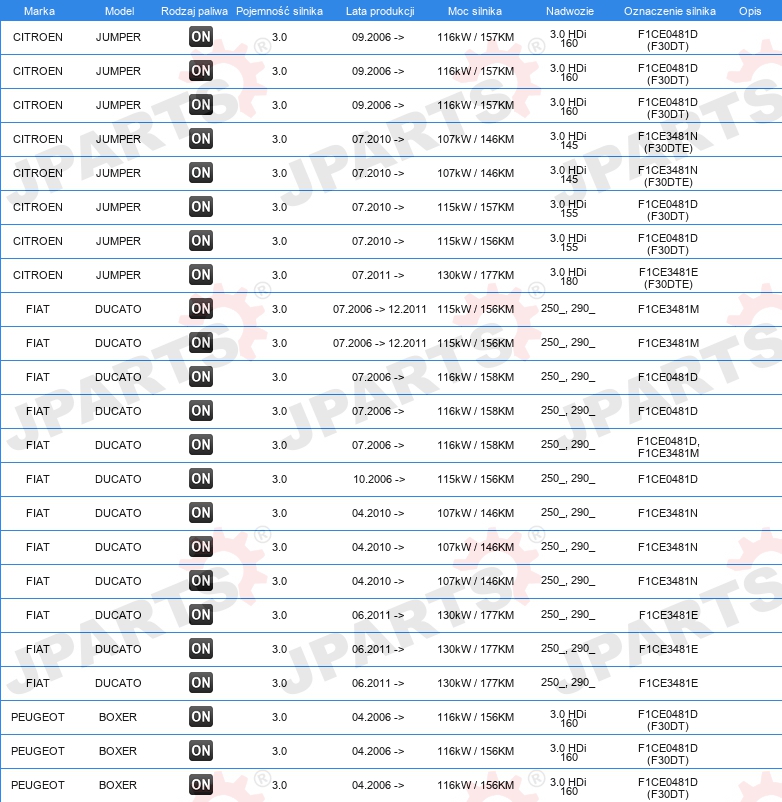Click F1CE0481D in the 10.2006 row
This screenshot has width=782, height=802.
point(668,479)
